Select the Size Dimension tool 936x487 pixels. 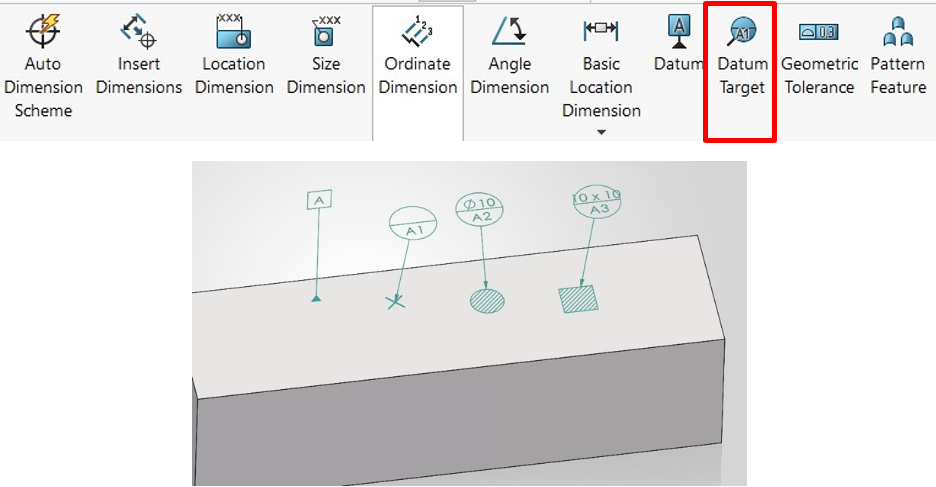[x=326, y=55]
